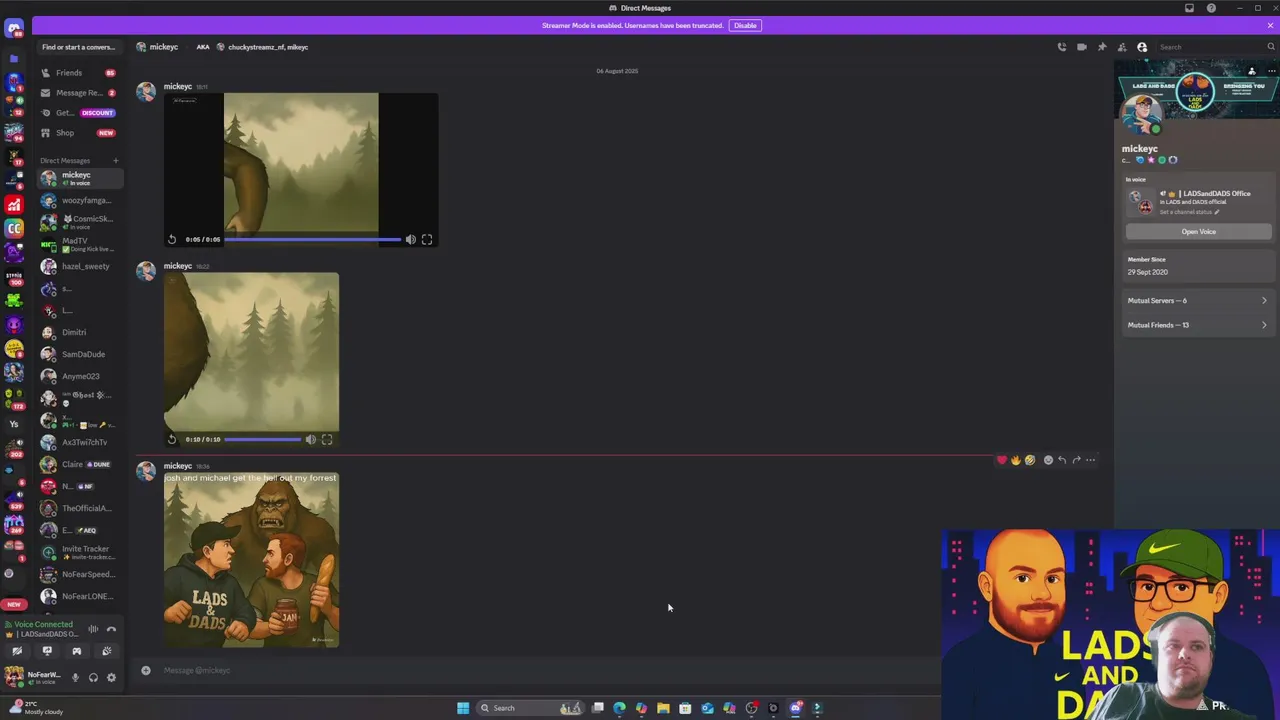Open the Invite Tracker conversation

pyautogui.click(x=79, y=552)
